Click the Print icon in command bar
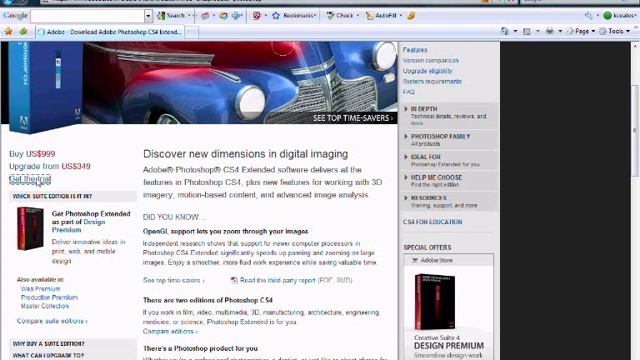640x360 pixels. pos(550,31)
